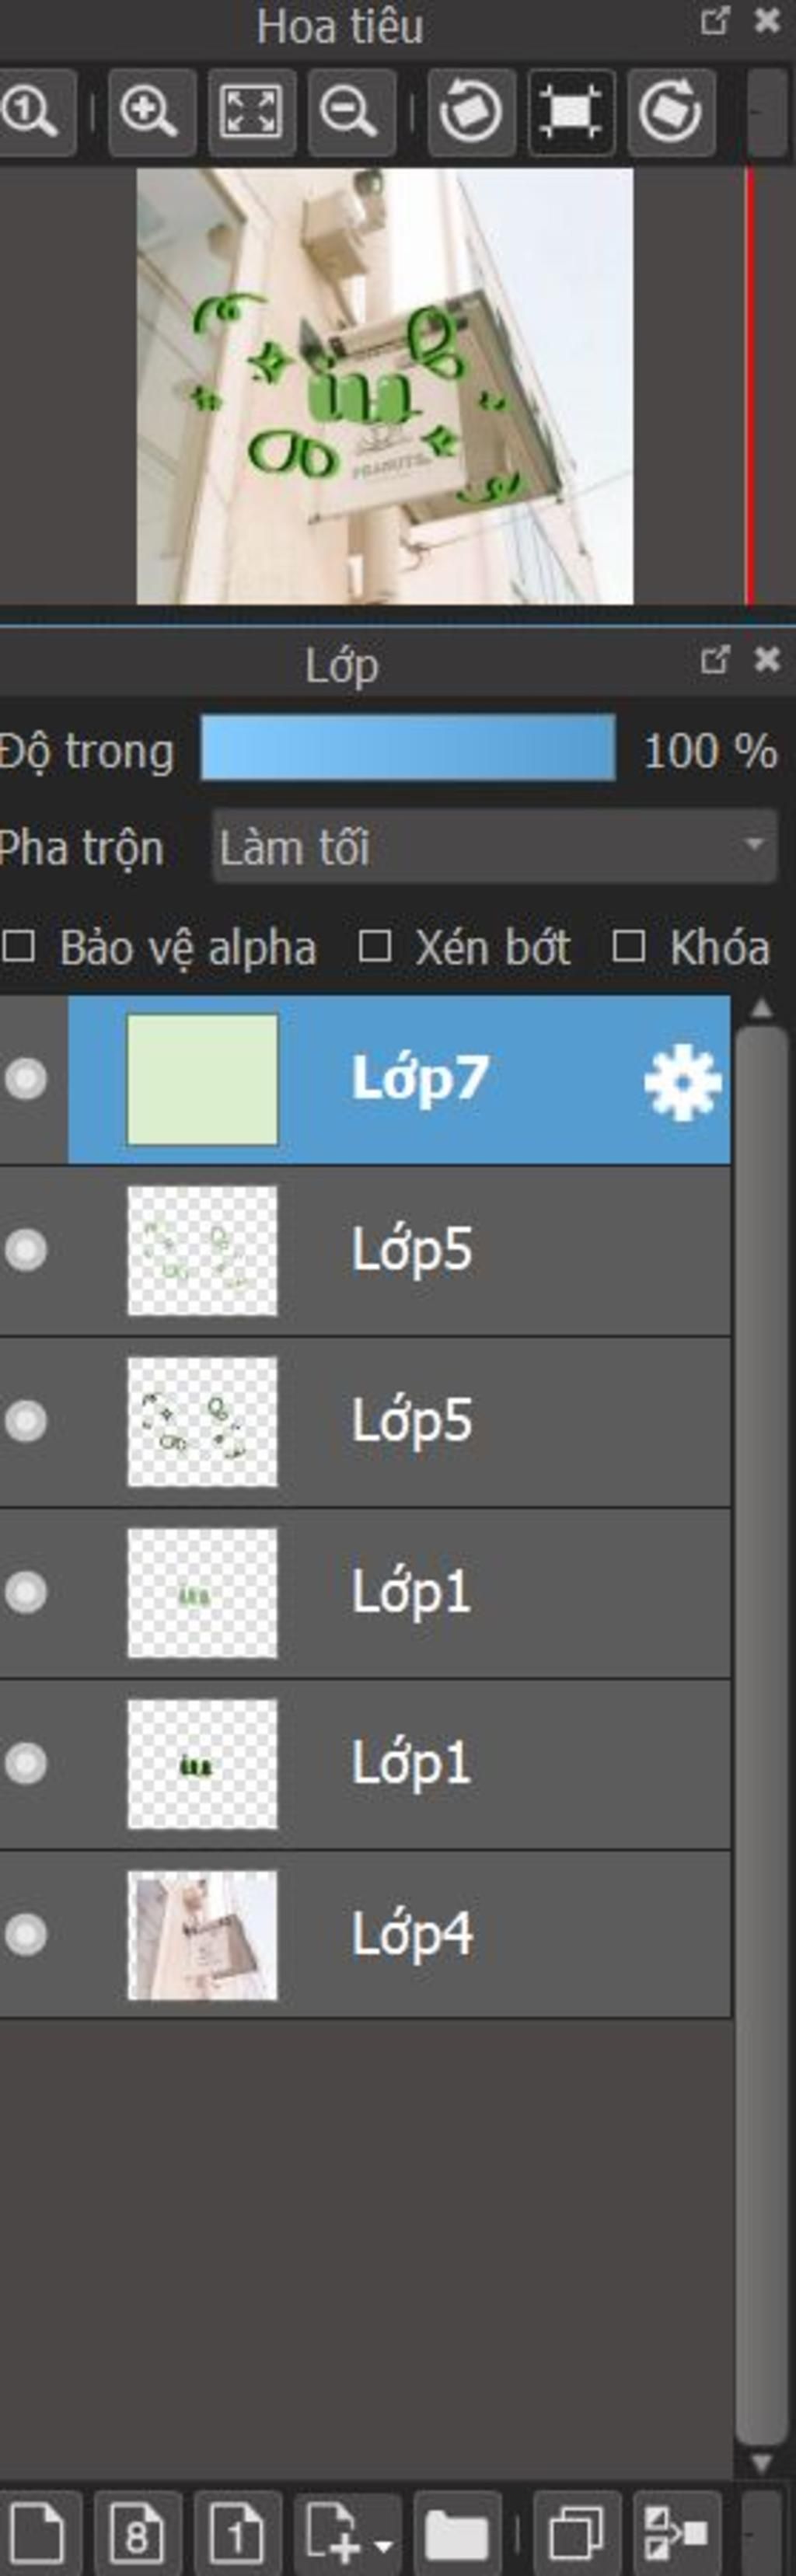Click the zoom in magnifier icon
796x2576 pixels.
click(x=150, y=112)
